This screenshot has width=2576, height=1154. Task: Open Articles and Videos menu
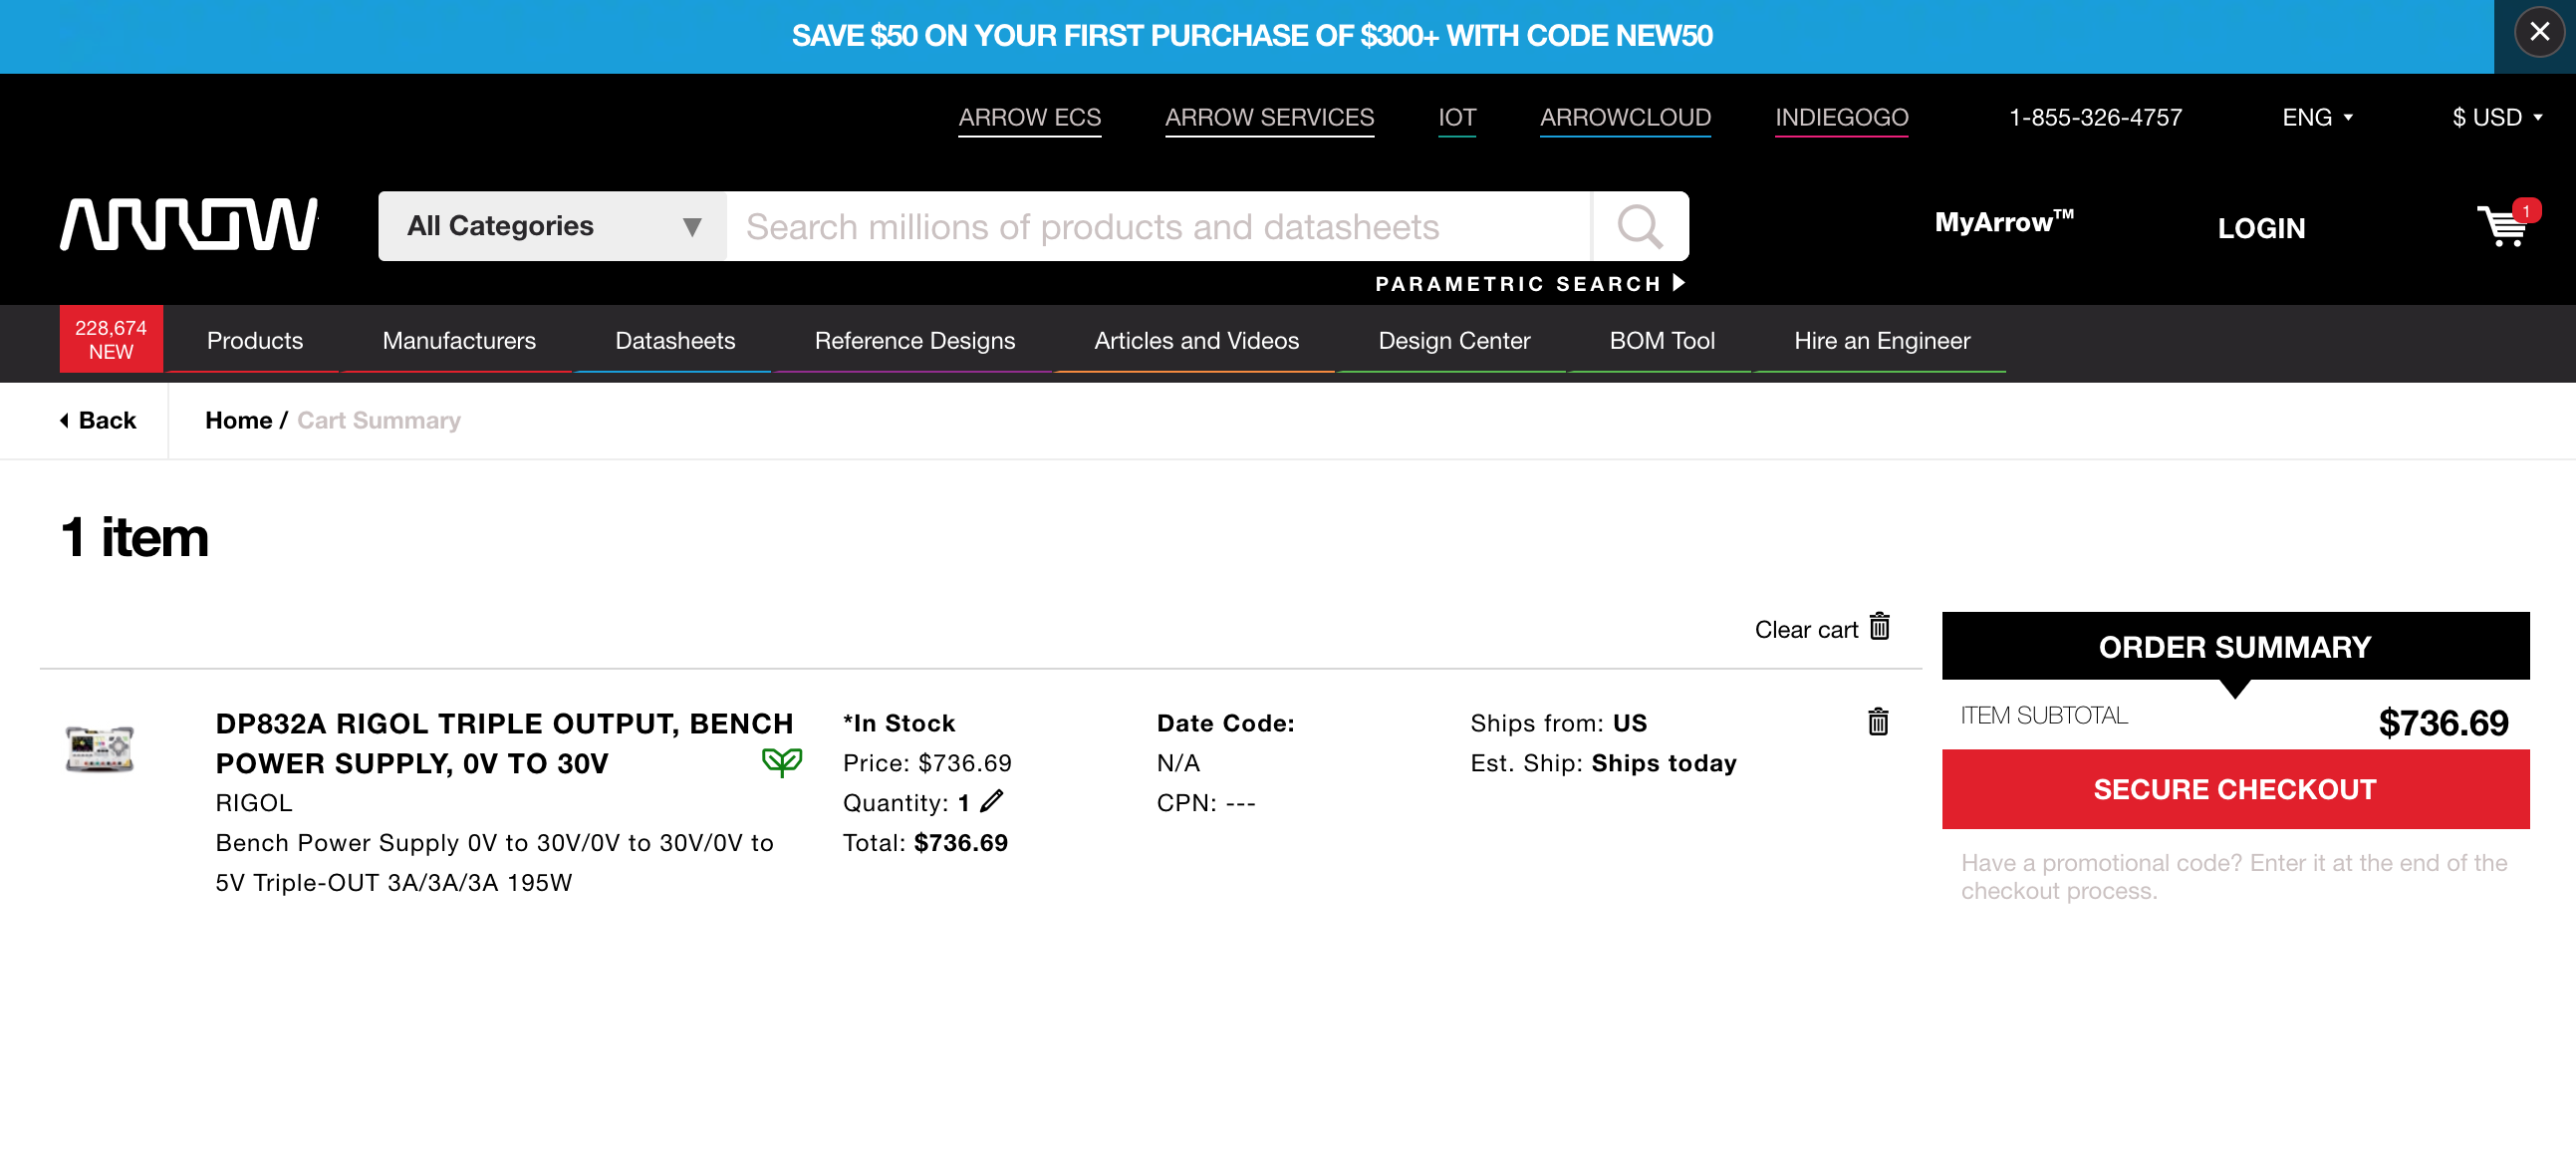coord(1196,341)
